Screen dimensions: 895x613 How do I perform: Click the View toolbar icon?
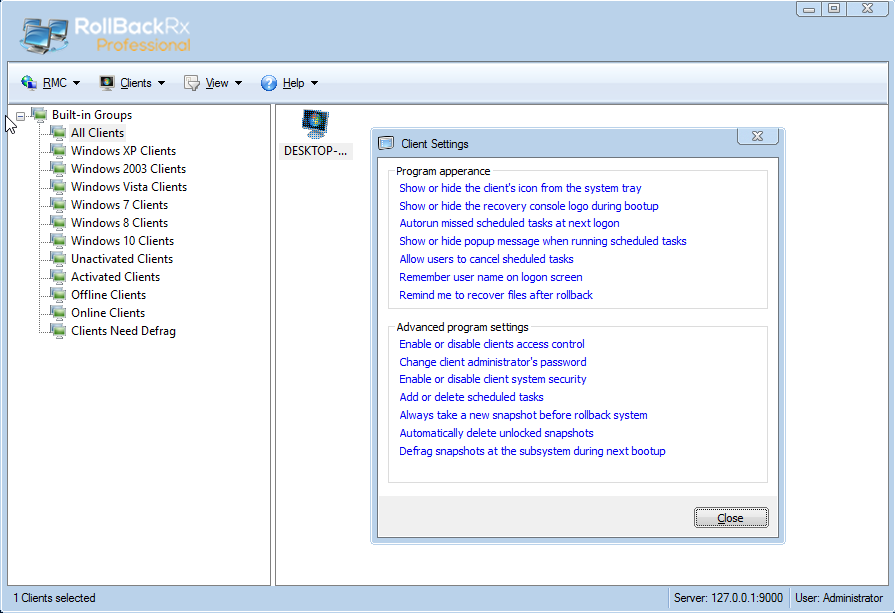(192, 83)
